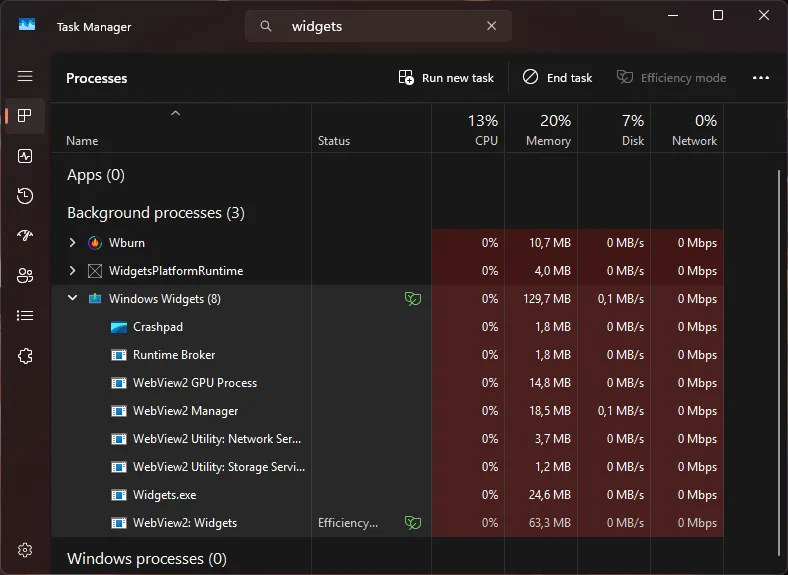This screenshot has height=575, width=788.
Task: Click the Windows processes (0) heading
Action: pyautogui.click(x=147, y=558)
